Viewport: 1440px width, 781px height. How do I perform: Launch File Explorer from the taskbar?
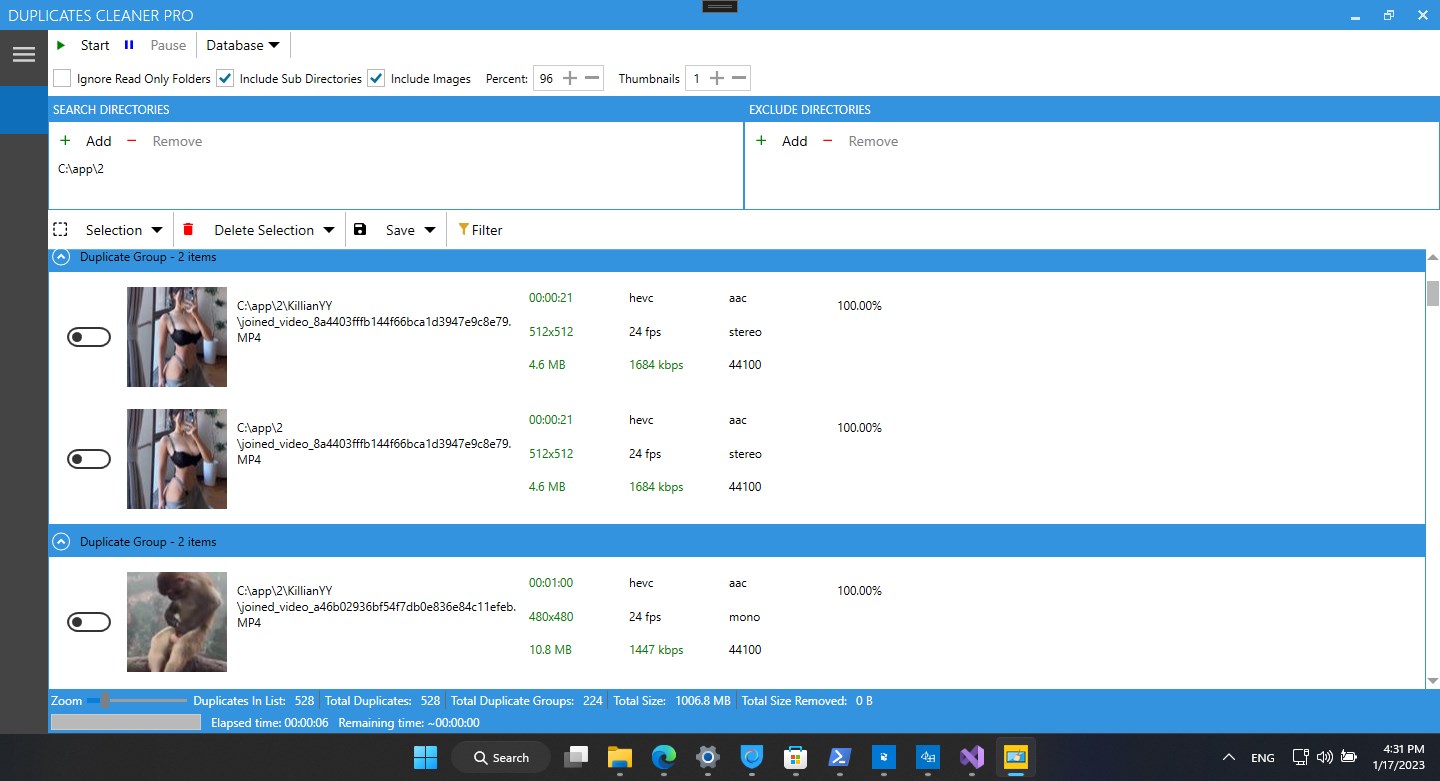click(x=619, y=757)
